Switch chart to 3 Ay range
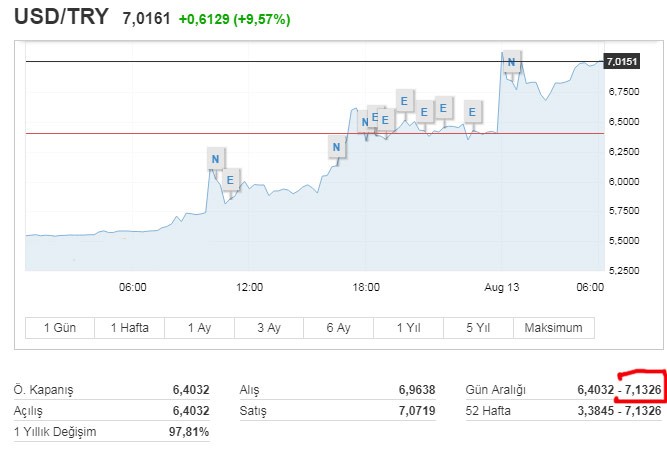The height and width of the screenshot is (462, 667). point(268,328)
